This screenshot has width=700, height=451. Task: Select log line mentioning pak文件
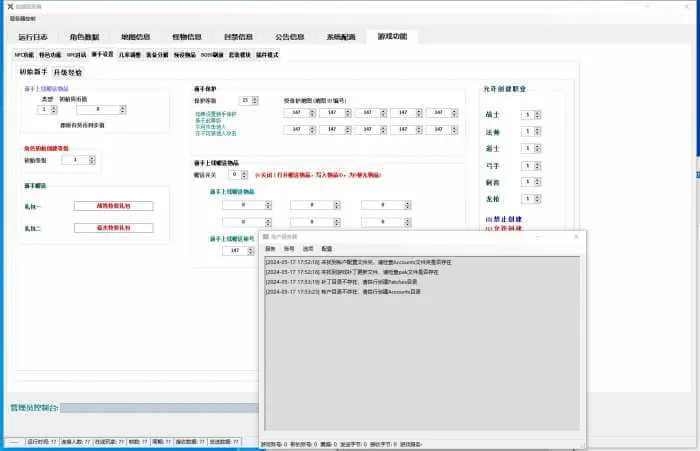click(x=352, y=272)
